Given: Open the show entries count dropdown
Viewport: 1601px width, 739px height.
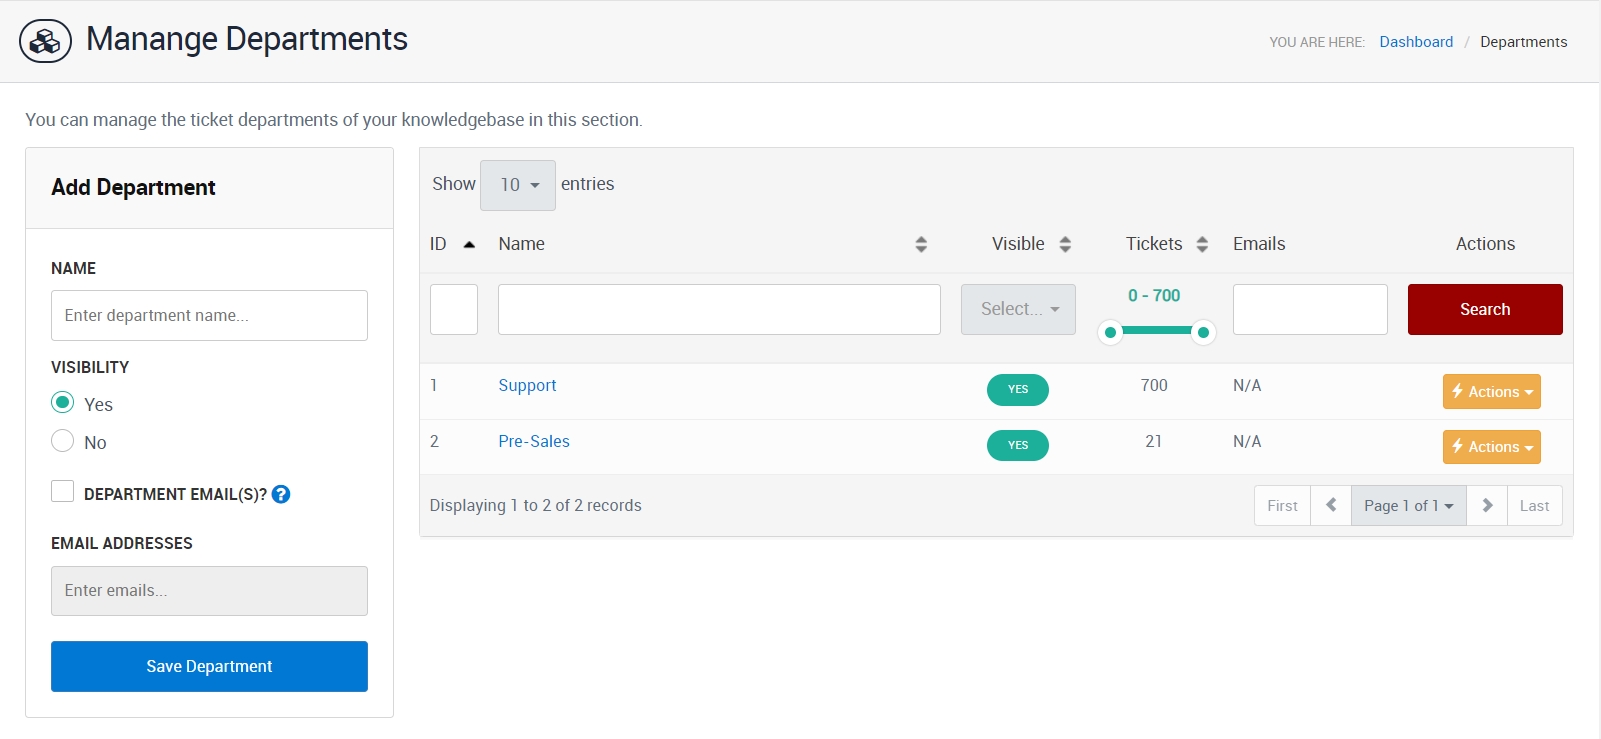Looking at the screenshot, I should click(518, 185).
